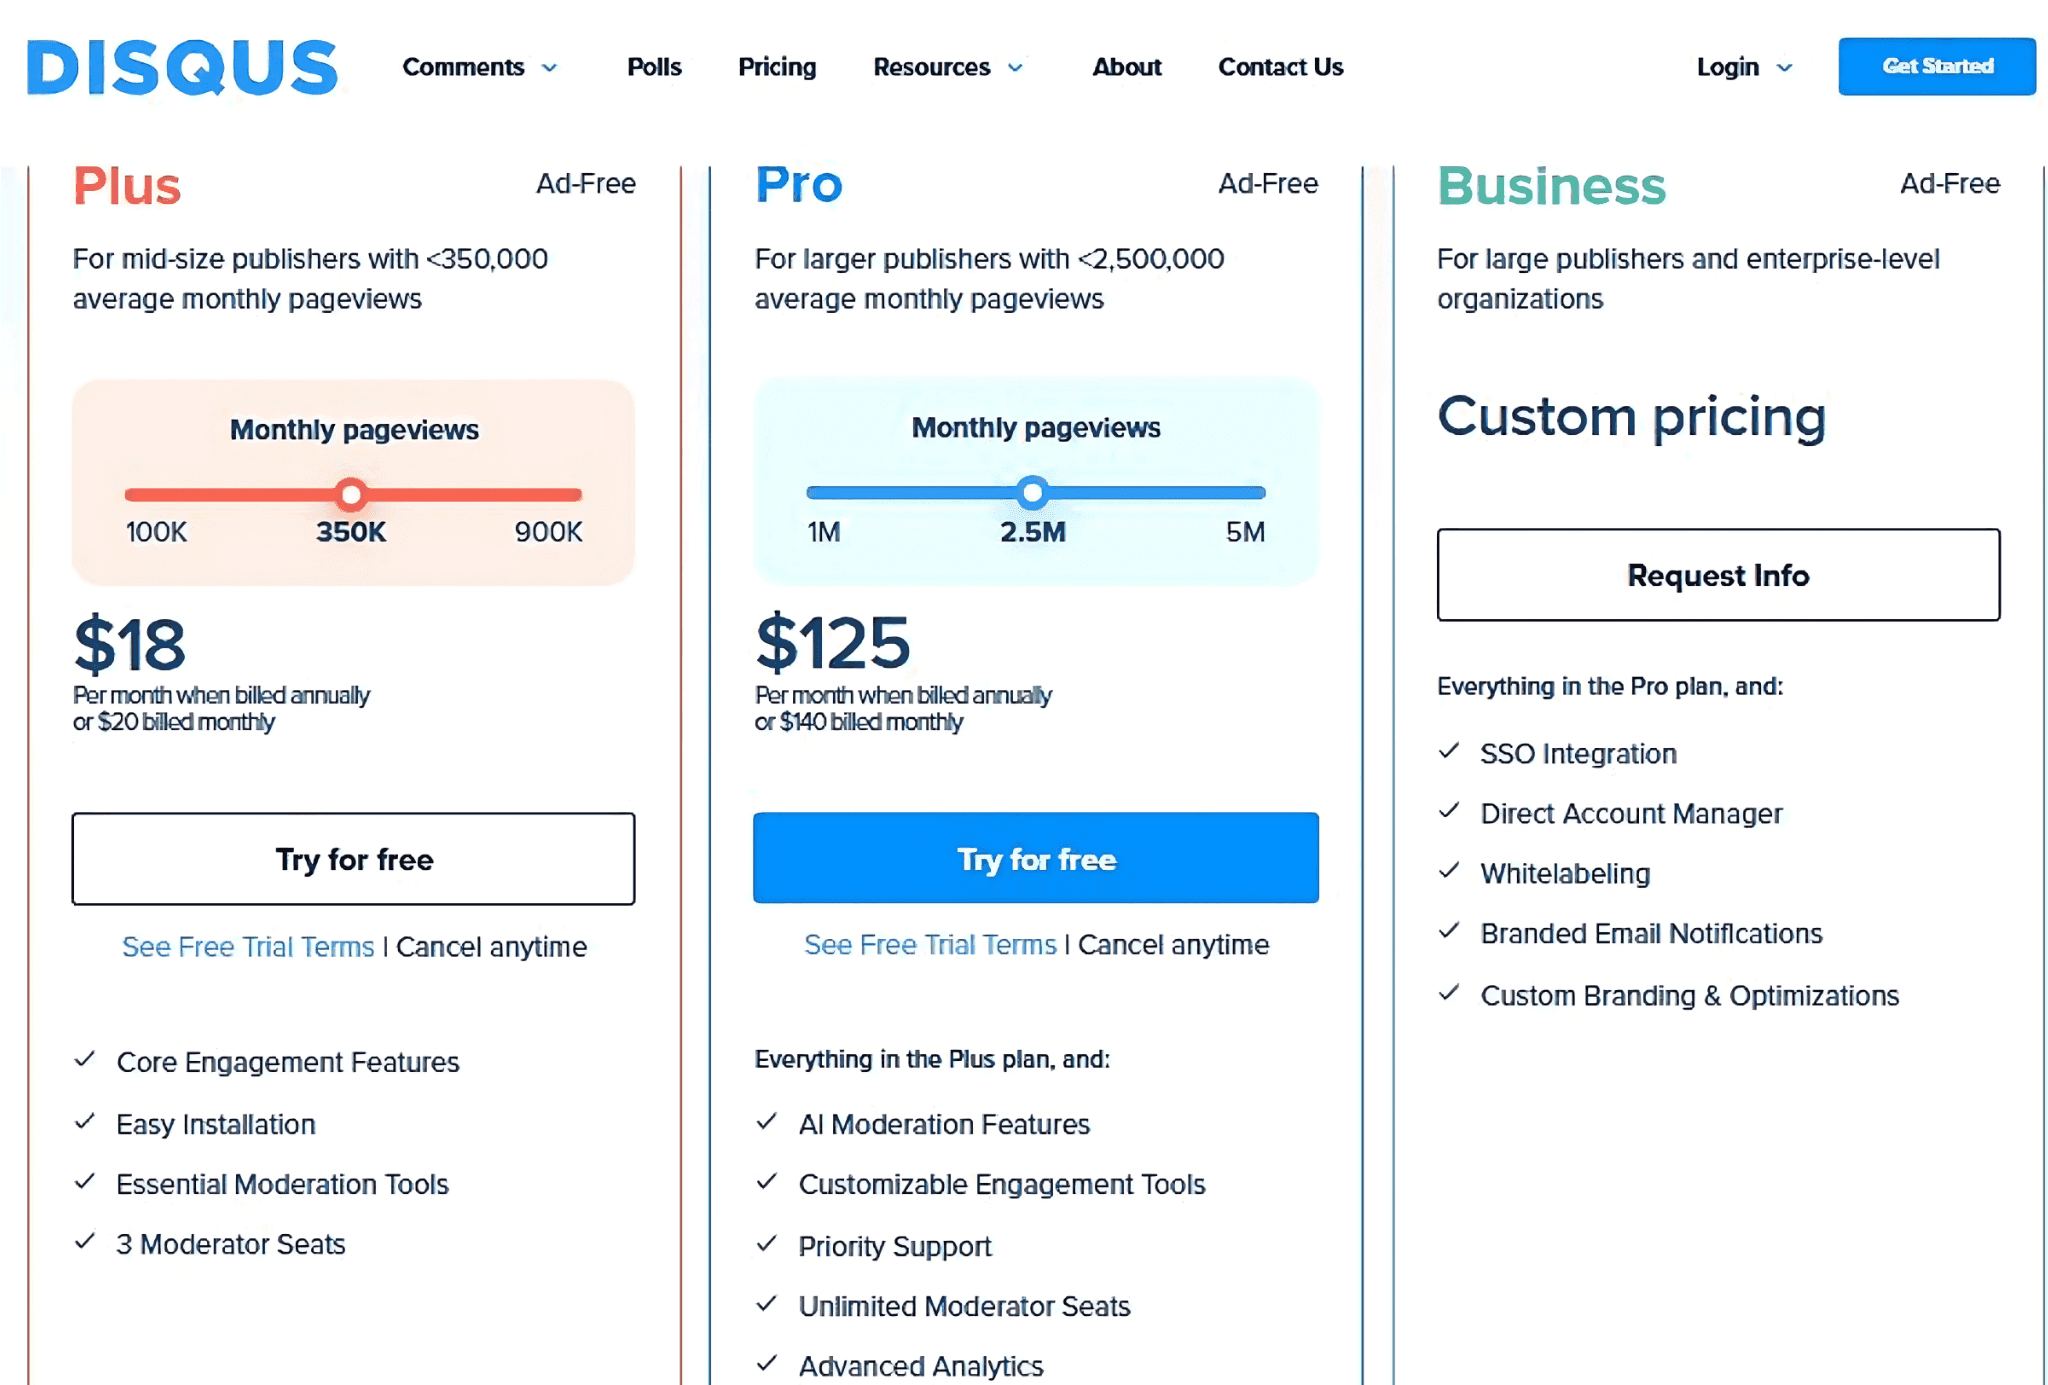Viewport: 2048px width, 1385px height.
Task: Click Pro plan blue Try for free button
Action: [1035, 858]
